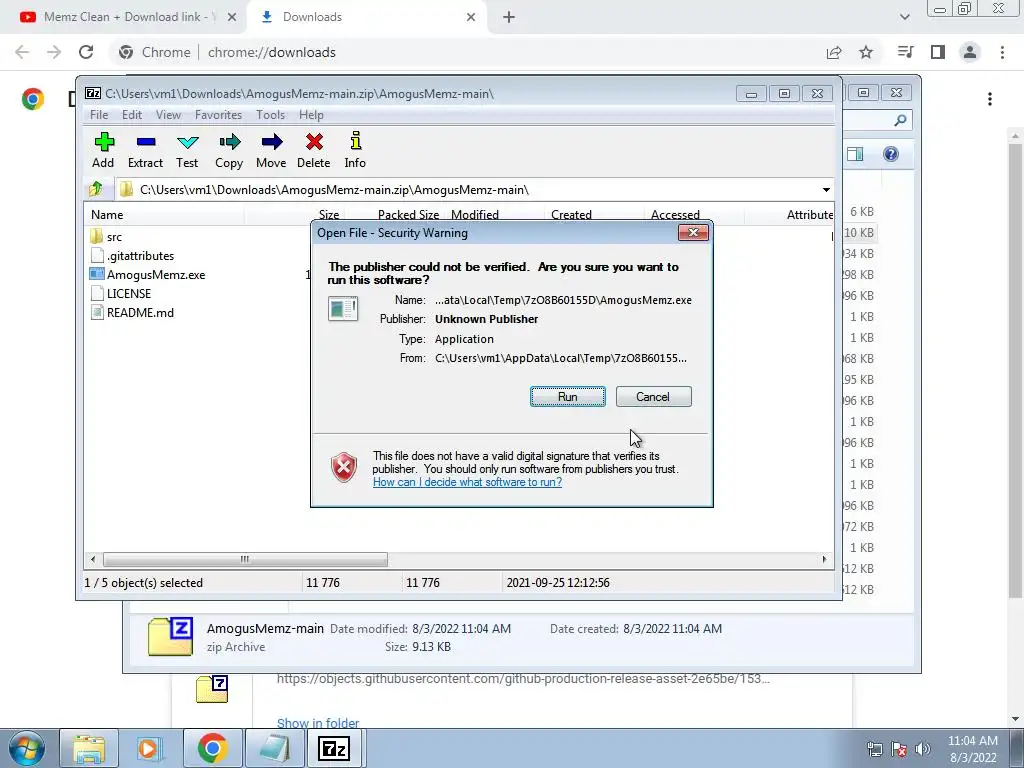Screen dimensions: 1024x768
Task: Click the red shield warning icon
Action: pyautogui.click(x=344, y=468)
